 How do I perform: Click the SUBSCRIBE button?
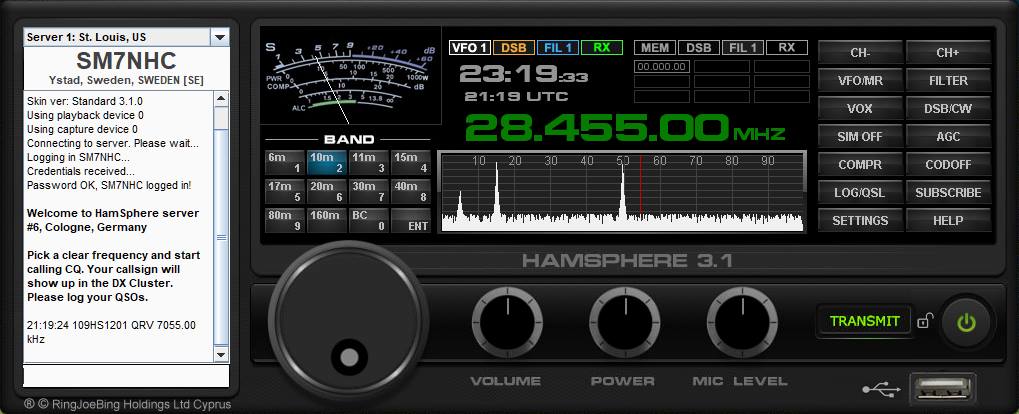click(x=948, y=192)
